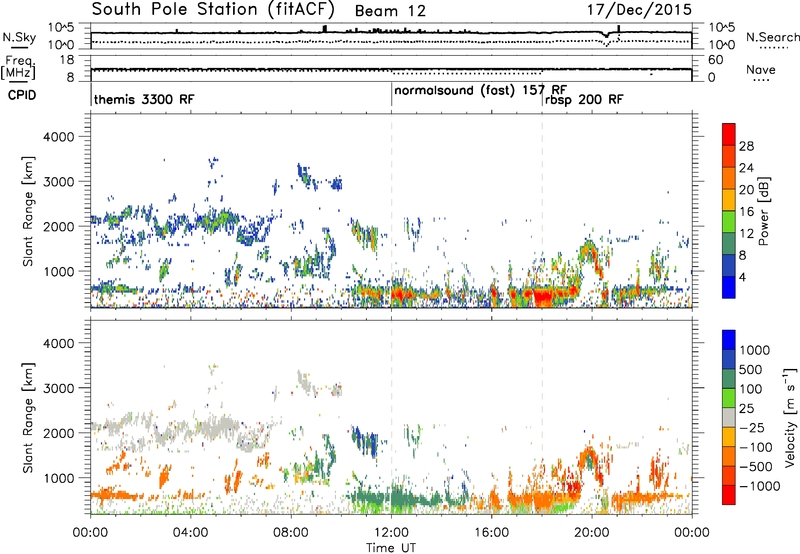Click the '12:00' time axis label
The image size is (800, 554).
[x=391, y=533]
